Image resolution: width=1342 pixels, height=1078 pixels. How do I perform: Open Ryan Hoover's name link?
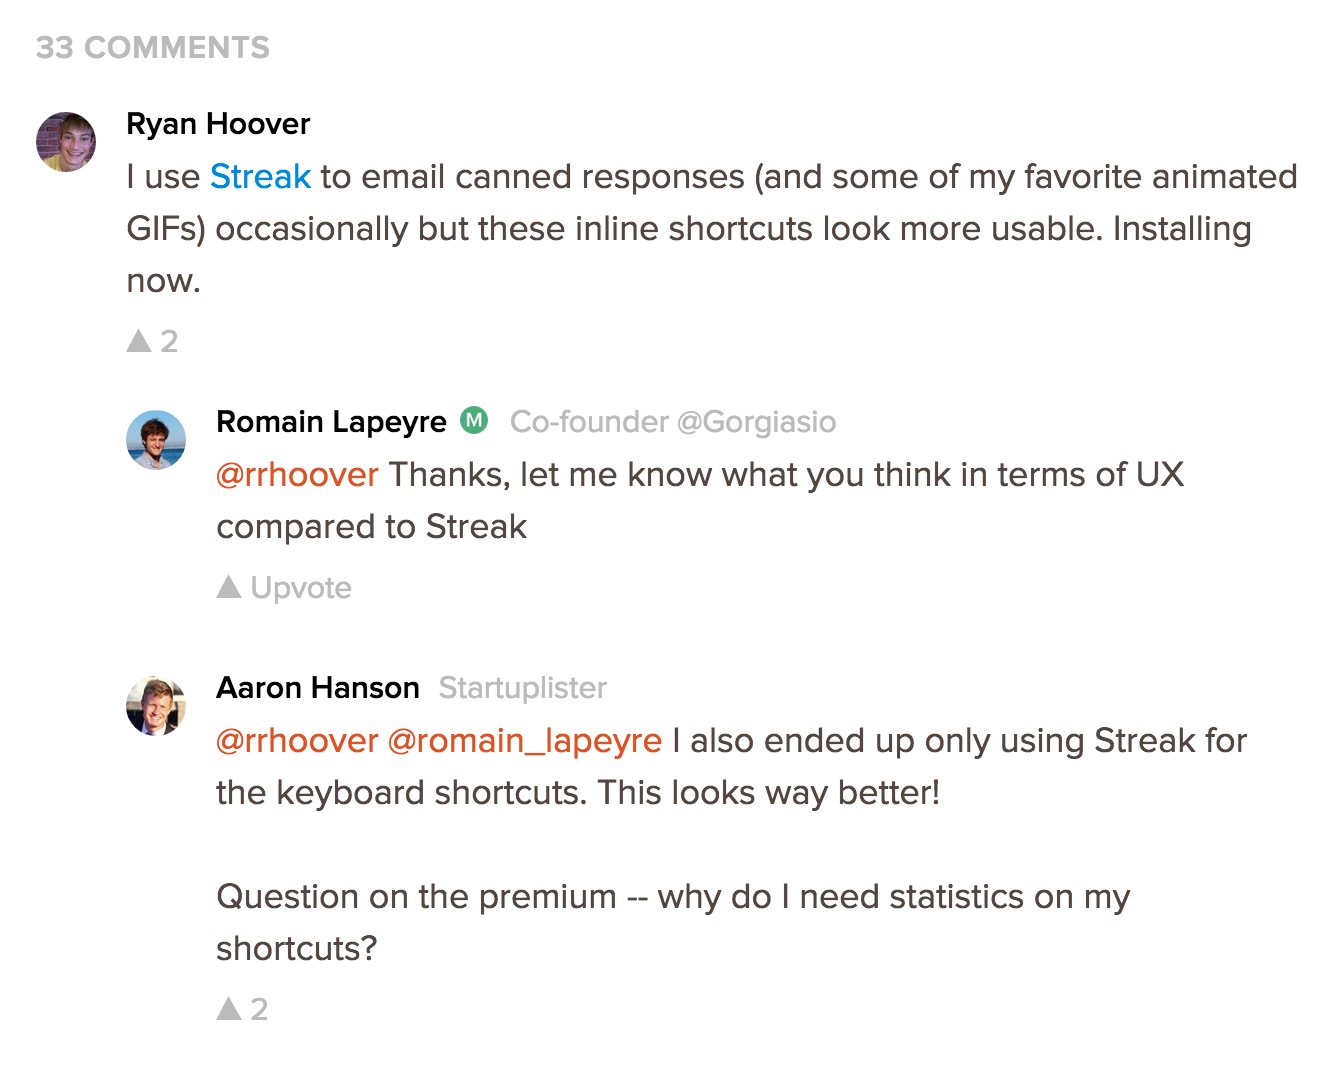[218, 124]
